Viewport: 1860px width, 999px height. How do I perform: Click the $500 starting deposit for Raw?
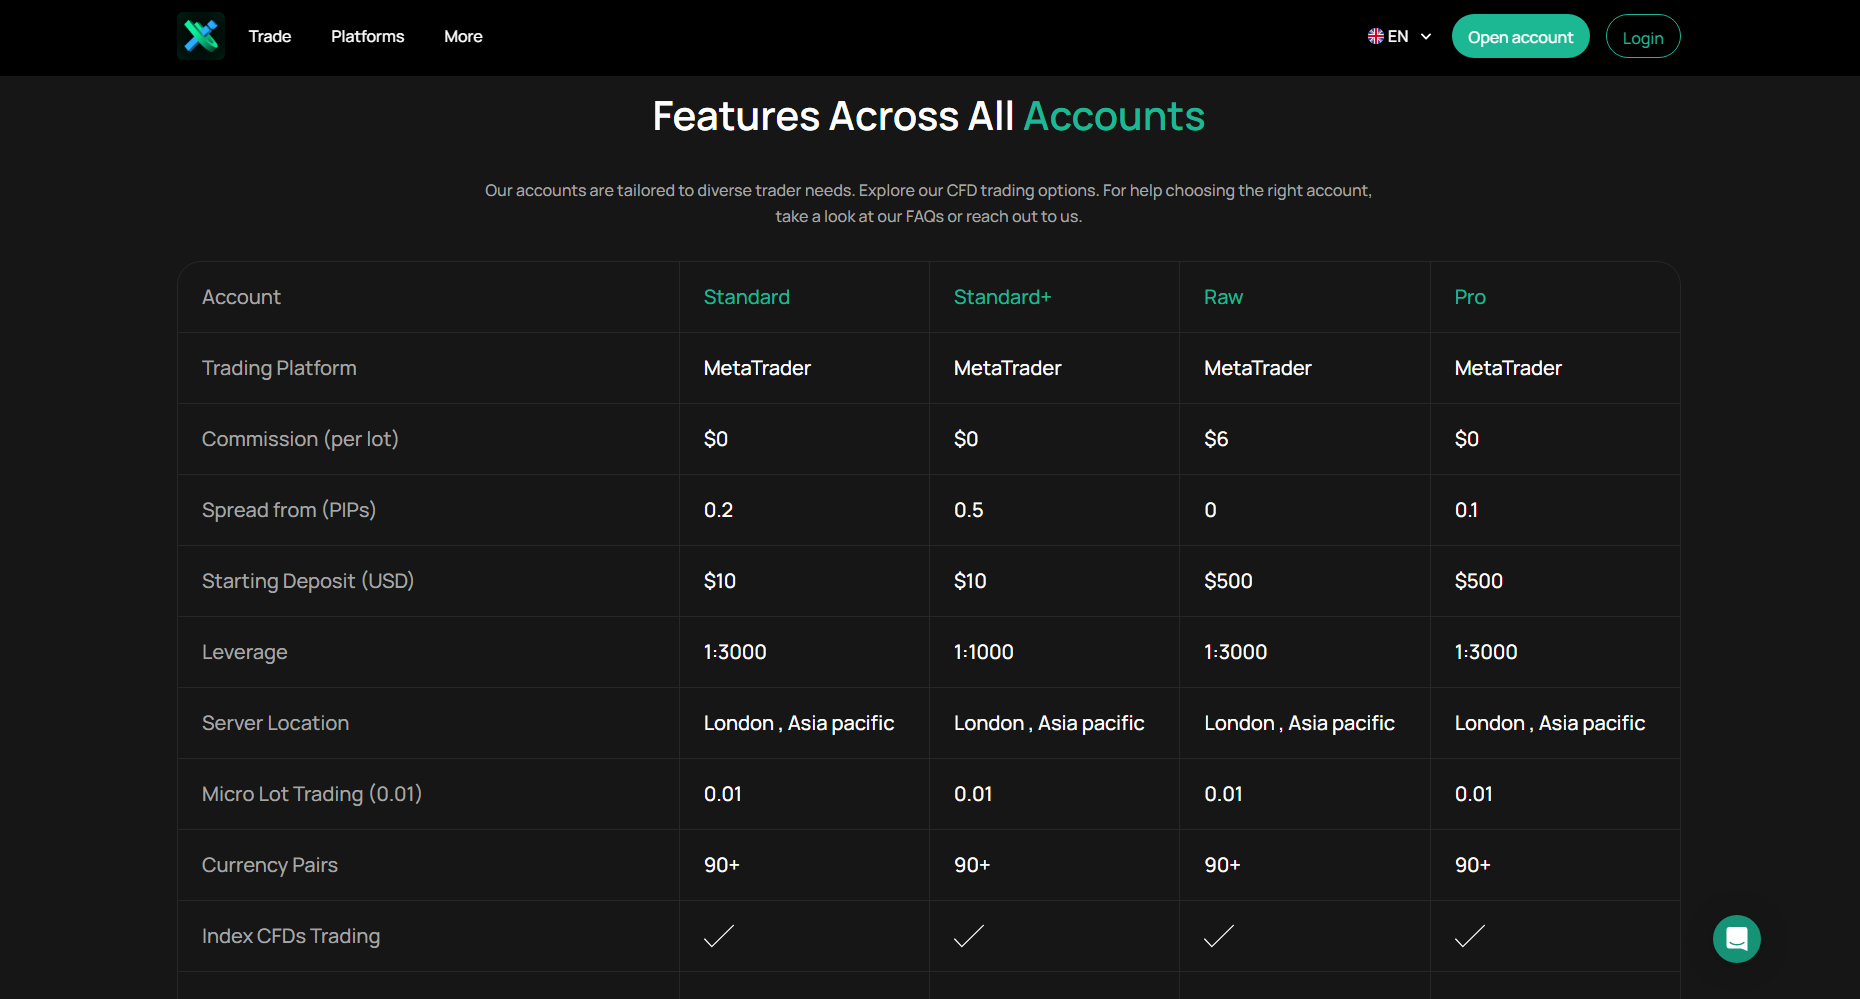(1228, 581)
